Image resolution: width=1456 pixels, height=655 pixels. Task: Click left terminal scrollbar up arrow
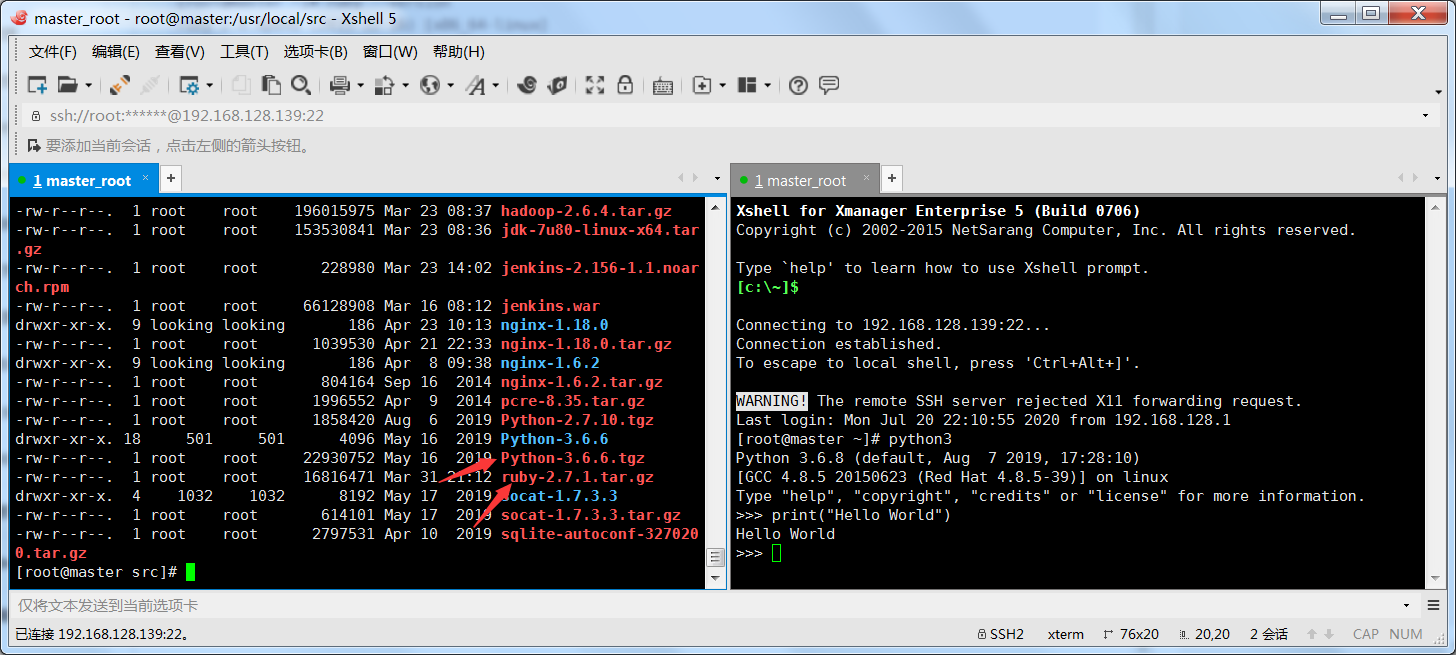tap(716, 206)
